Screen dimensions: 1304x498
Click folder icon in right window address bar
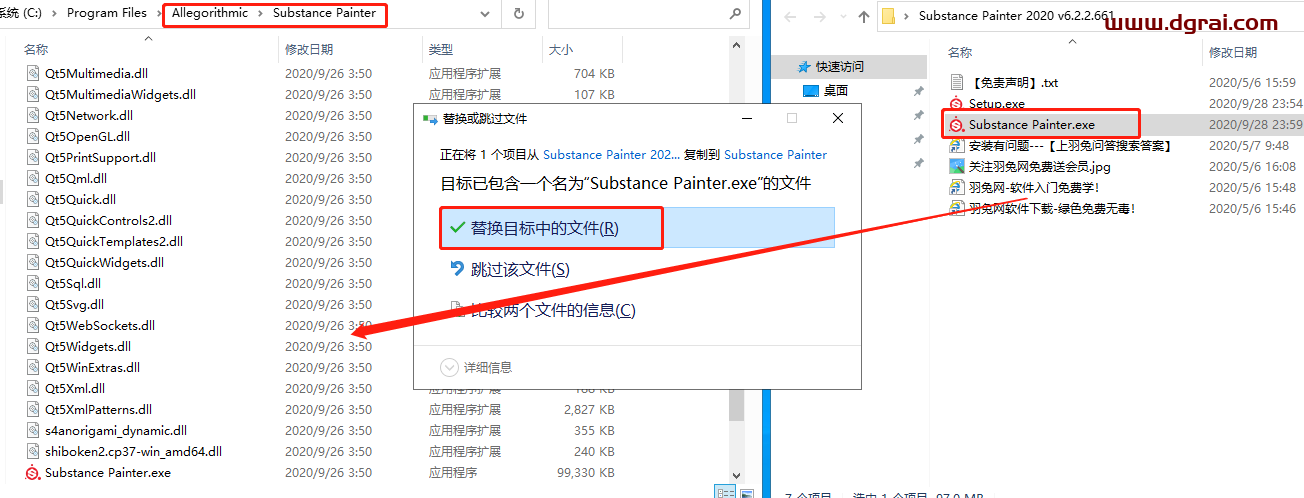(888, 16)
